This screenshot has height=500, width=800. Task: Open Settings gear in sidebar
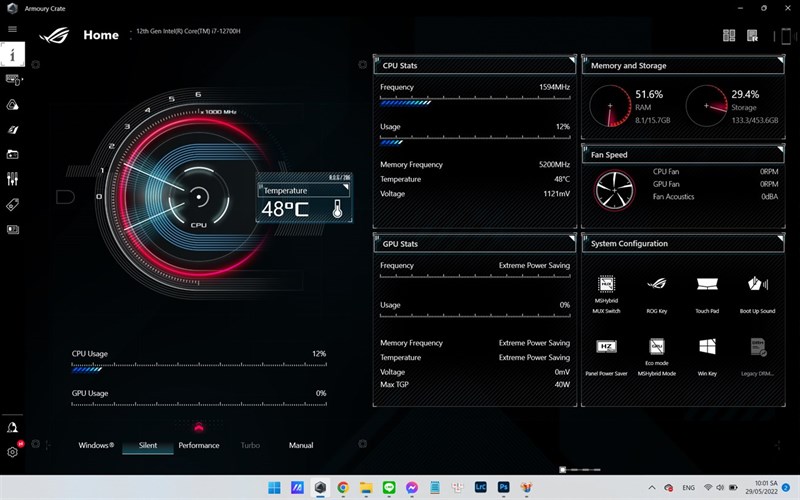13,452
